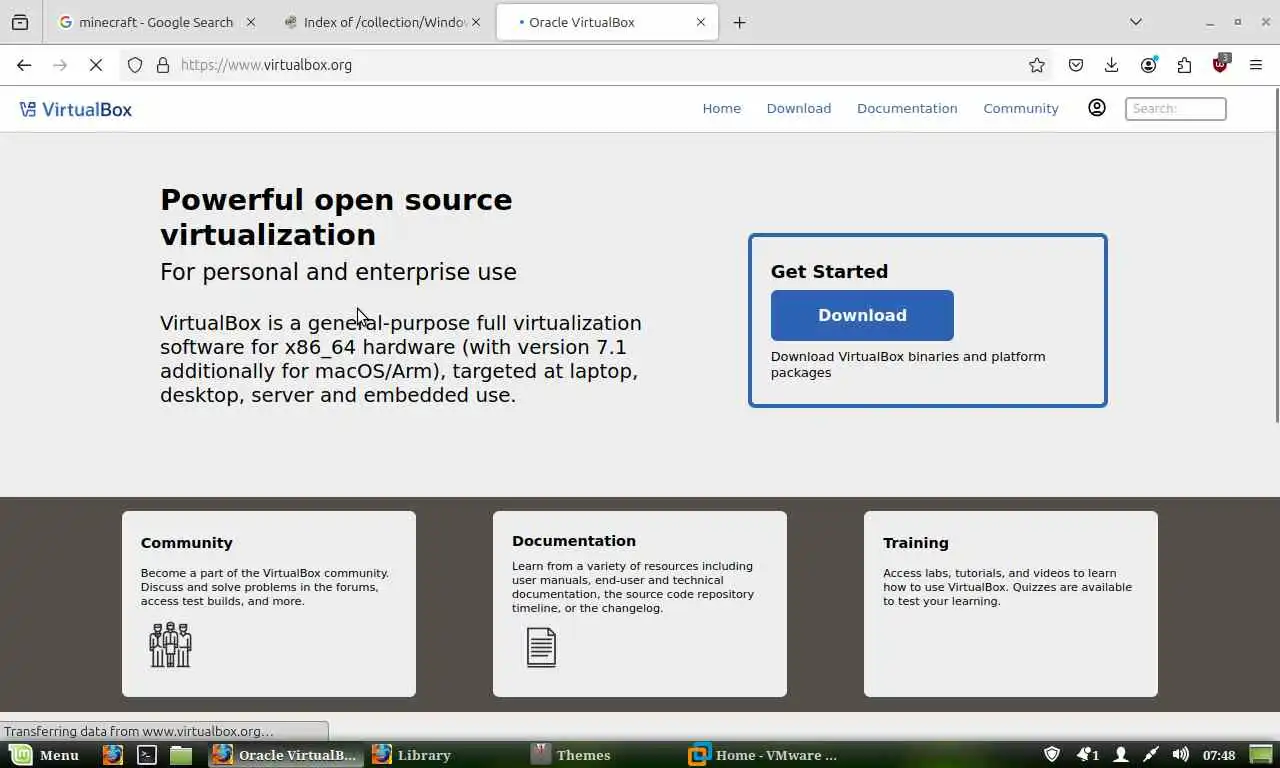Click Oracle VirtualBox taskbar window button
1280x768 pixels.
coord(286,755)
